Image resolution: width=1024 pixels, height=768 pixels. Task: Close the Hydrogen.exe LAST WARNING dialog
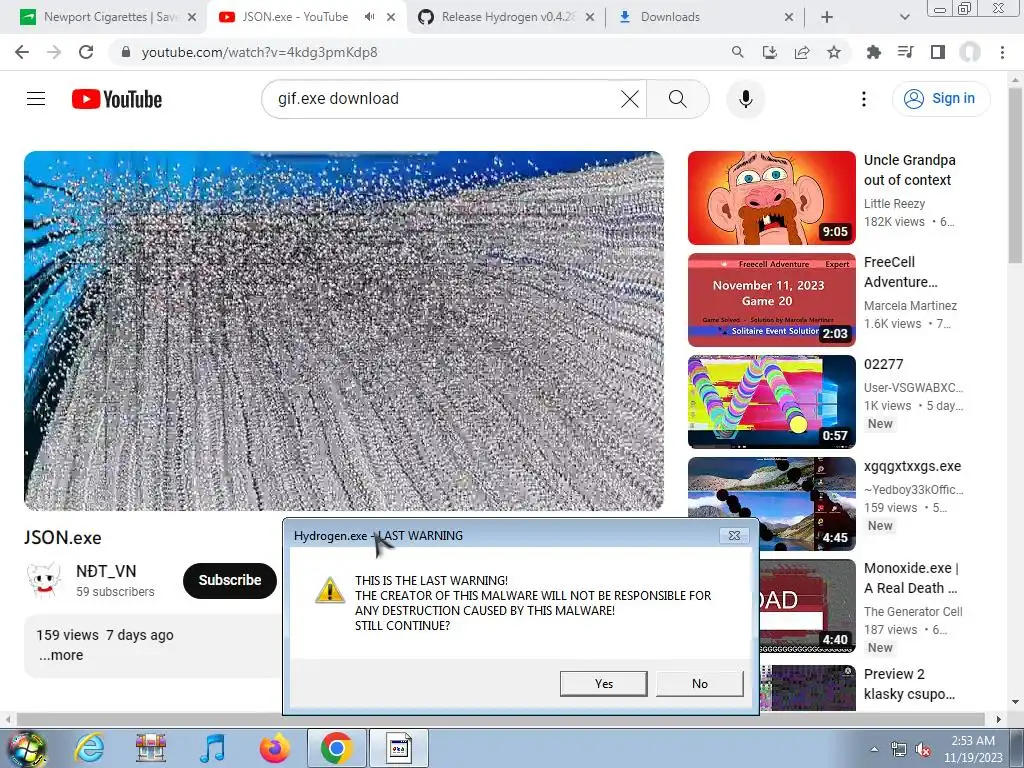point(734,536)
